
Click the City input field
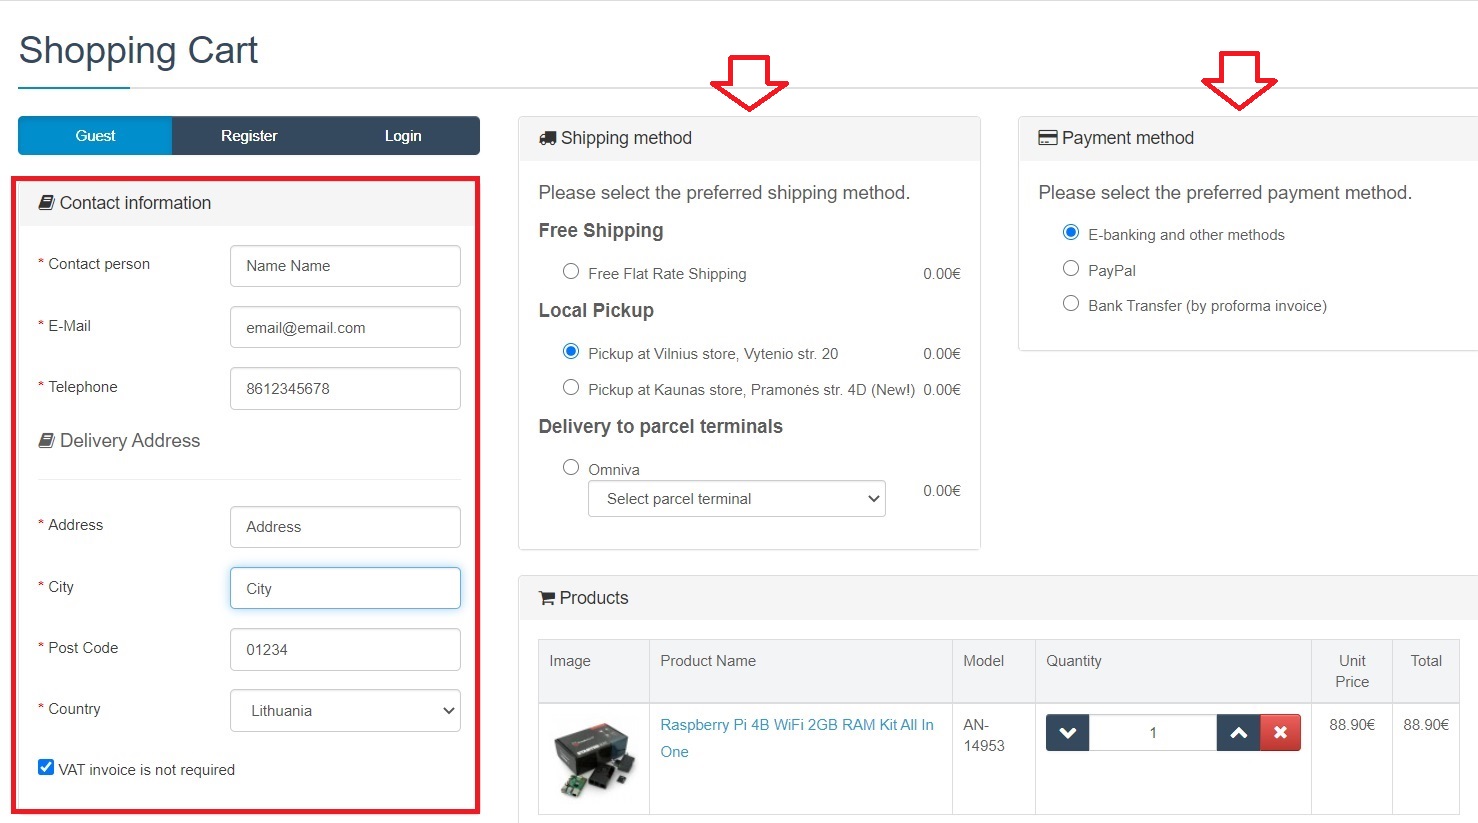(345, 588)
